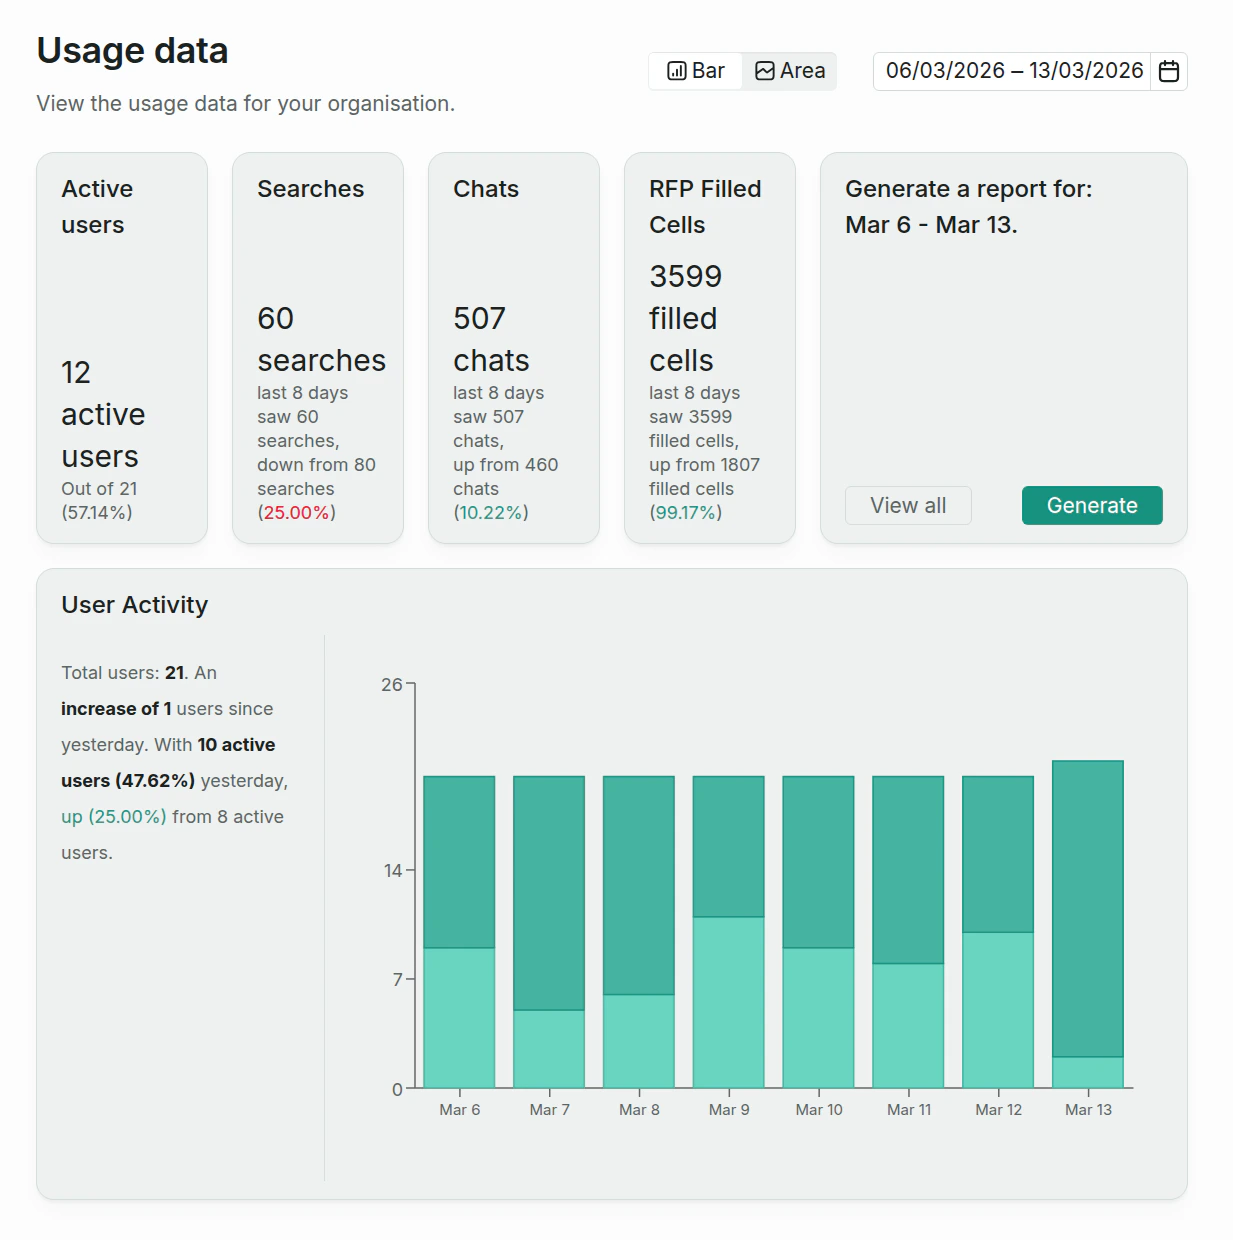This screenshot has width=1233, height=1240.
Task: Select the Searches summary card
Action: [x=317, y=347]
